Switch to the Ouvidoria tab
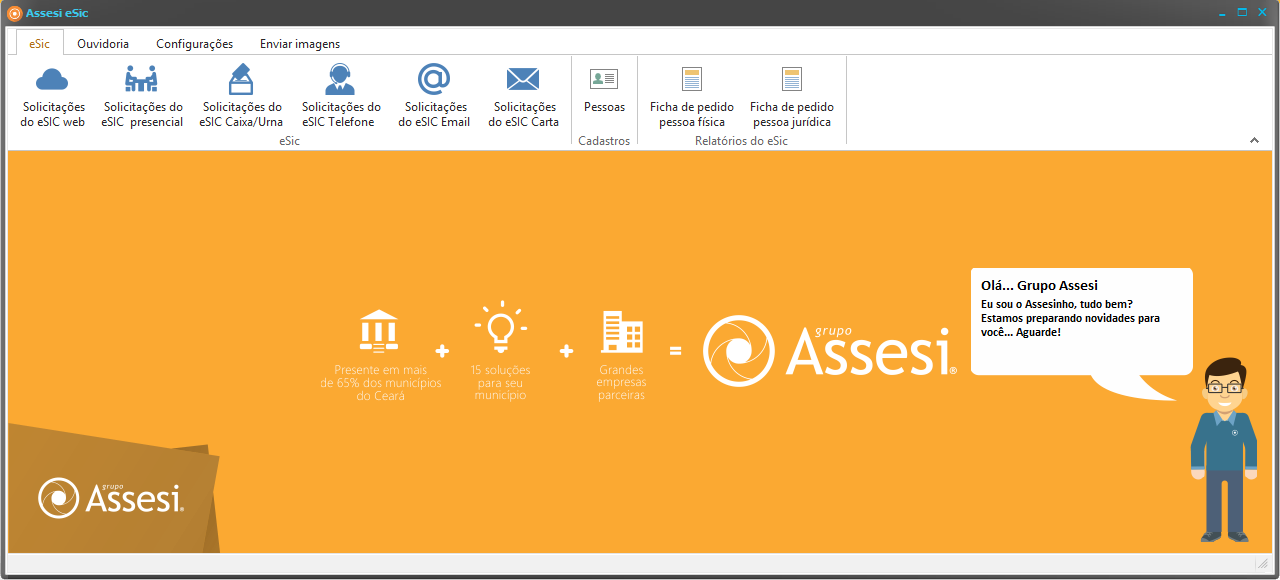The image size is (1280, 580). [x=103, y=44]
